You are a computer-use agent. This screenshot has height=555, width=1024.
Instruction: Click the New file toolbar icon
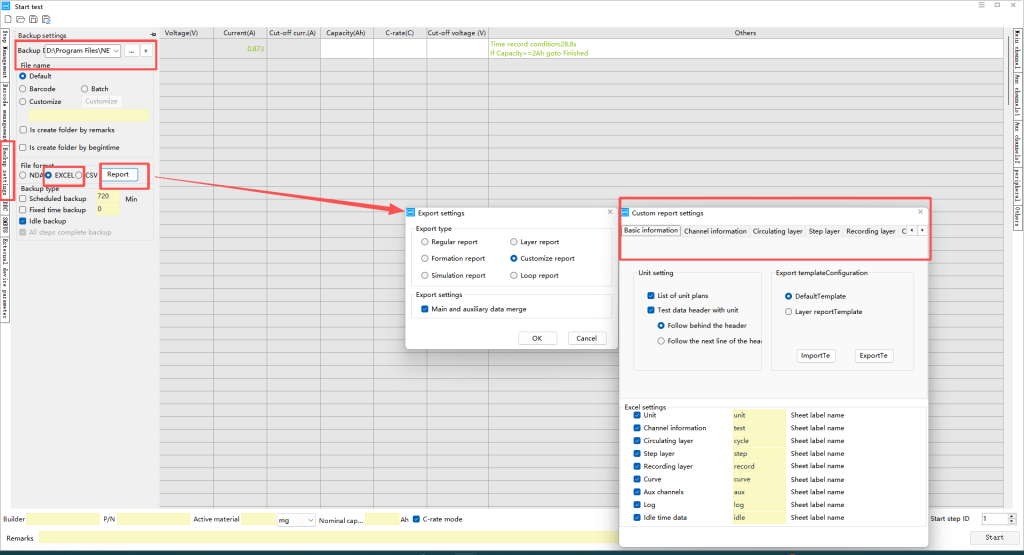pos(8,20)
